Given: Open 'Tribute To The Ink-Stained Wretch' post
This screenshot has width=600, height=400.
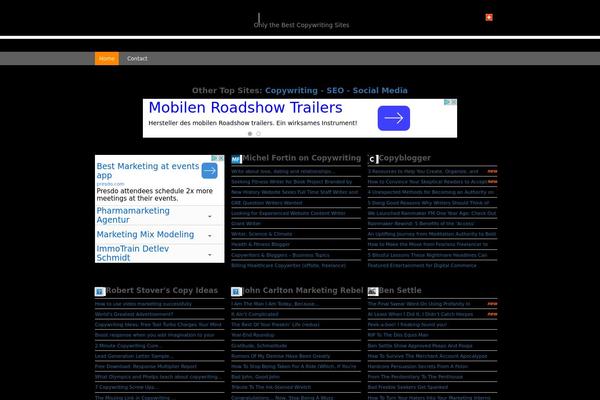Looking at the screenshot, I should [271, 387].
